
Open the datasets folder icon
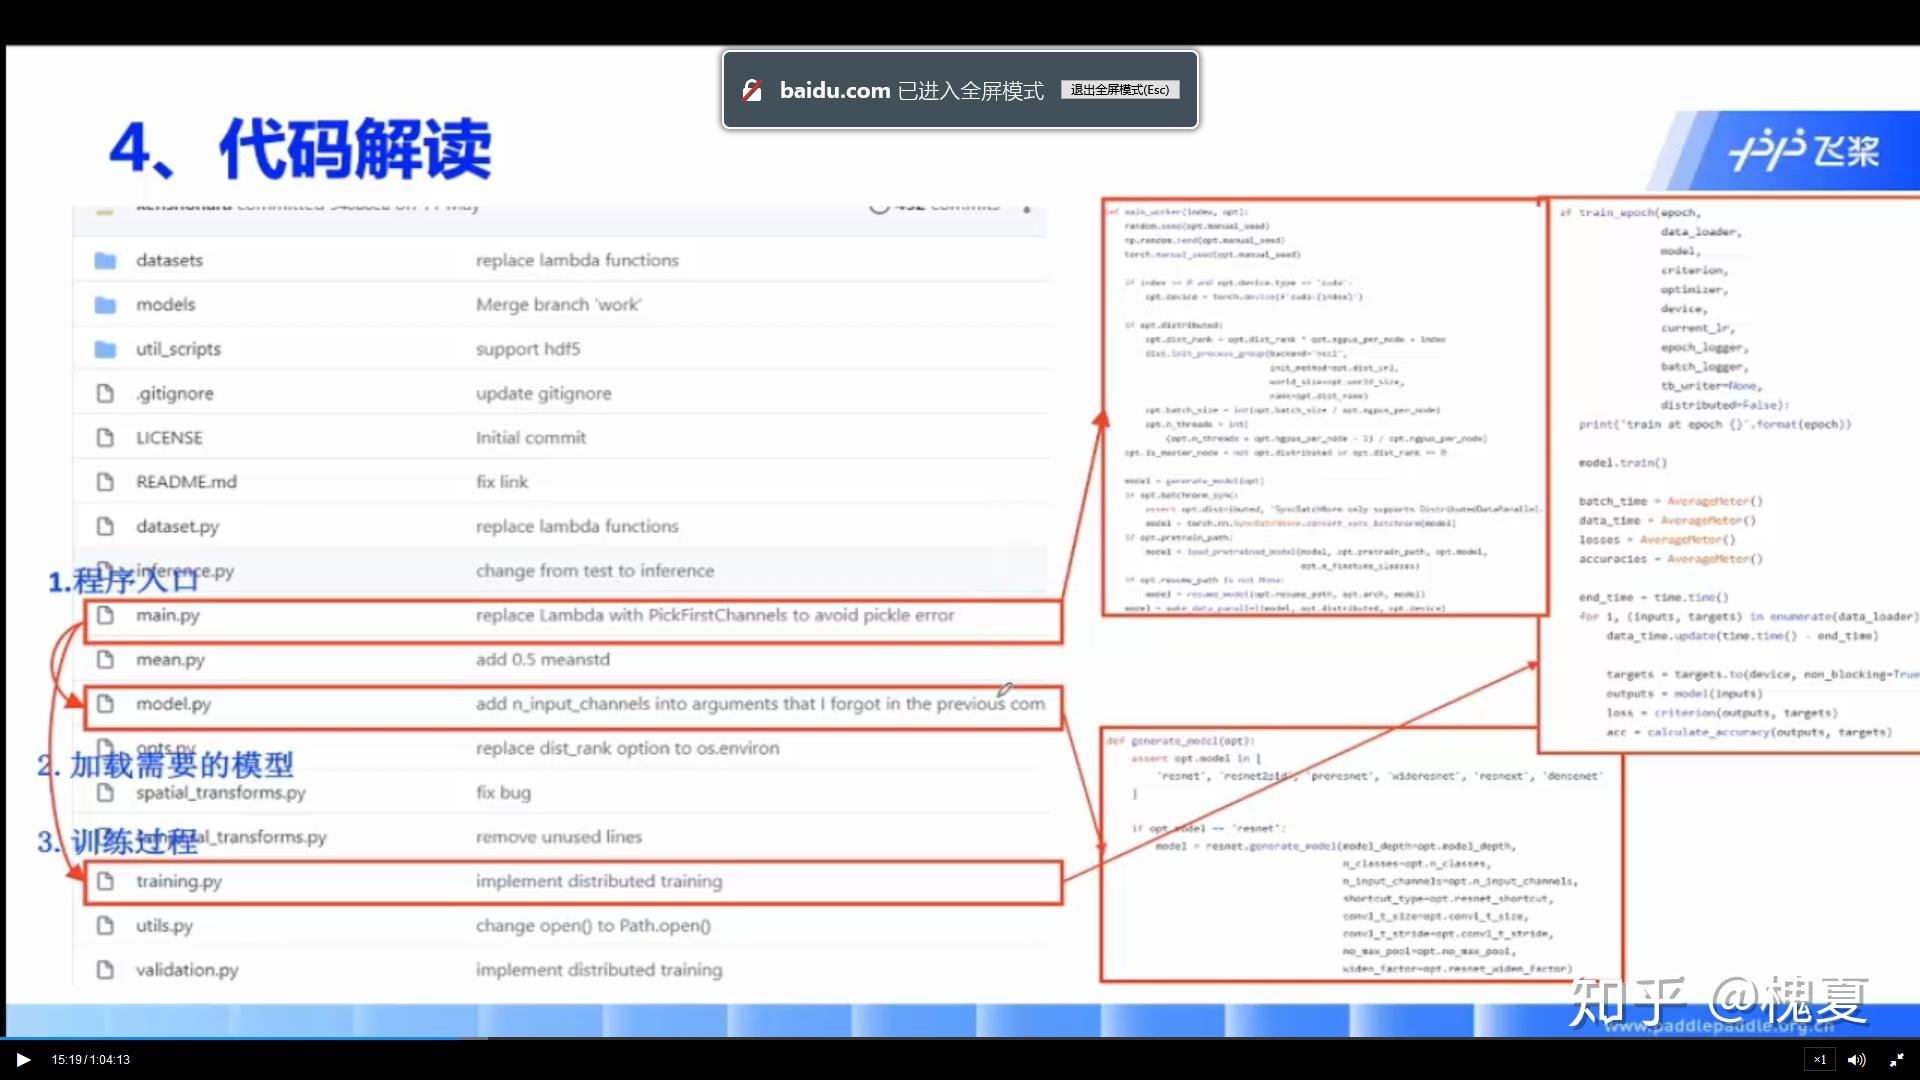pyautogui.click(x=105, y=261)
